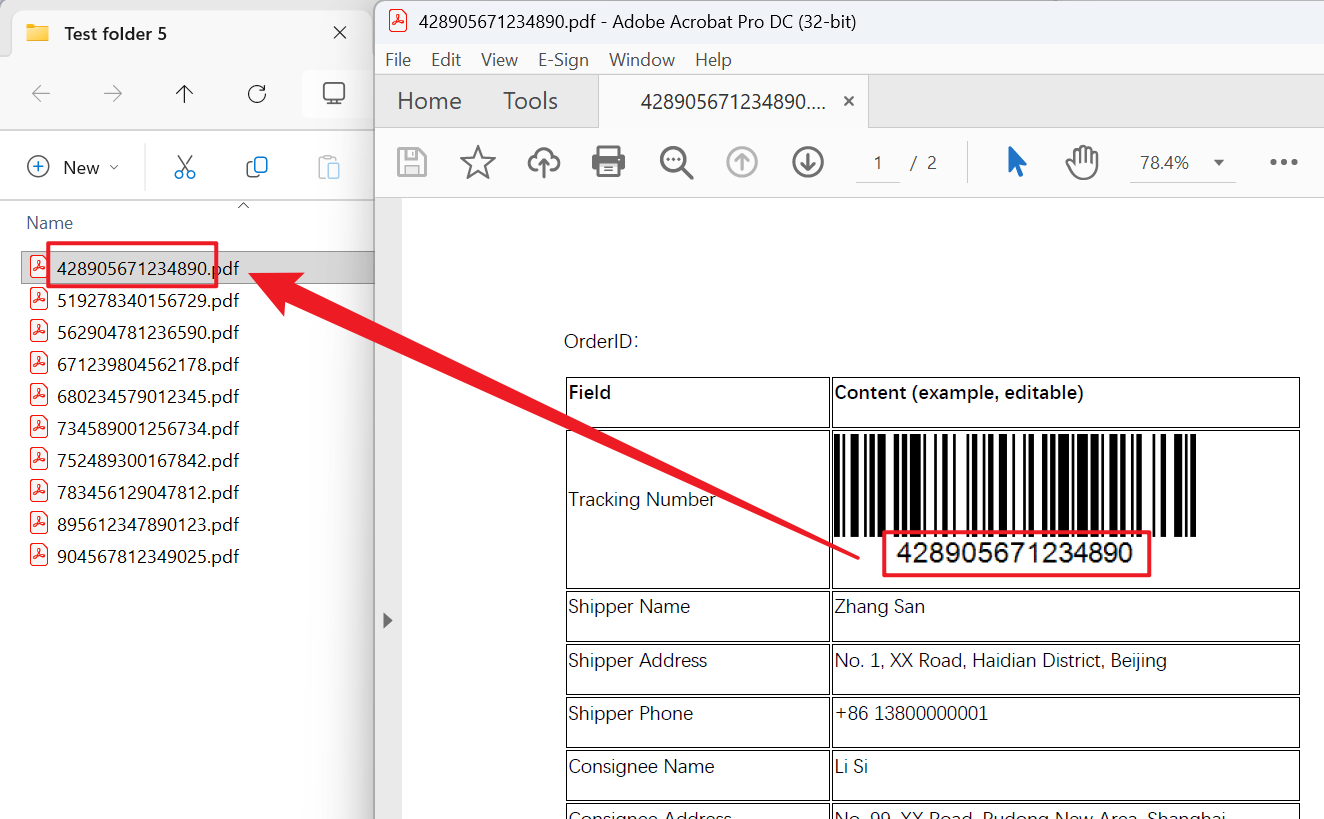
Task: Expand the left navigation pane arrow
Action: click(x=388, y=621)
